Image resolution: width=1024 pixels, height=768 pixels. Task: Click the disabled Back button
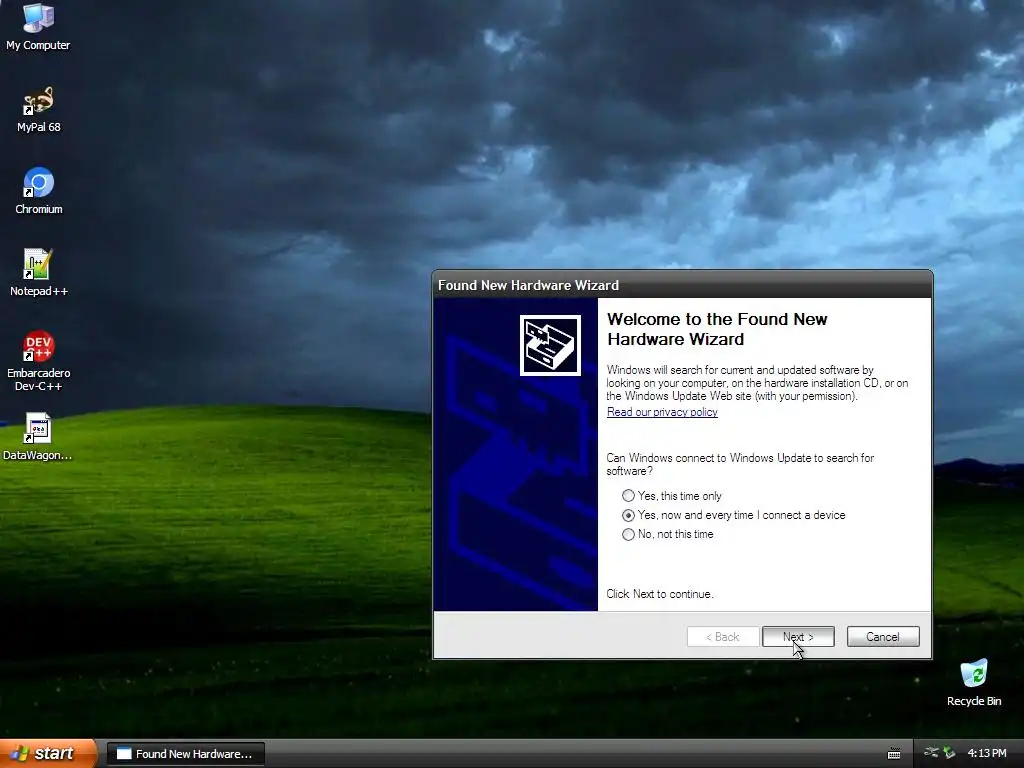click(723, 637)
